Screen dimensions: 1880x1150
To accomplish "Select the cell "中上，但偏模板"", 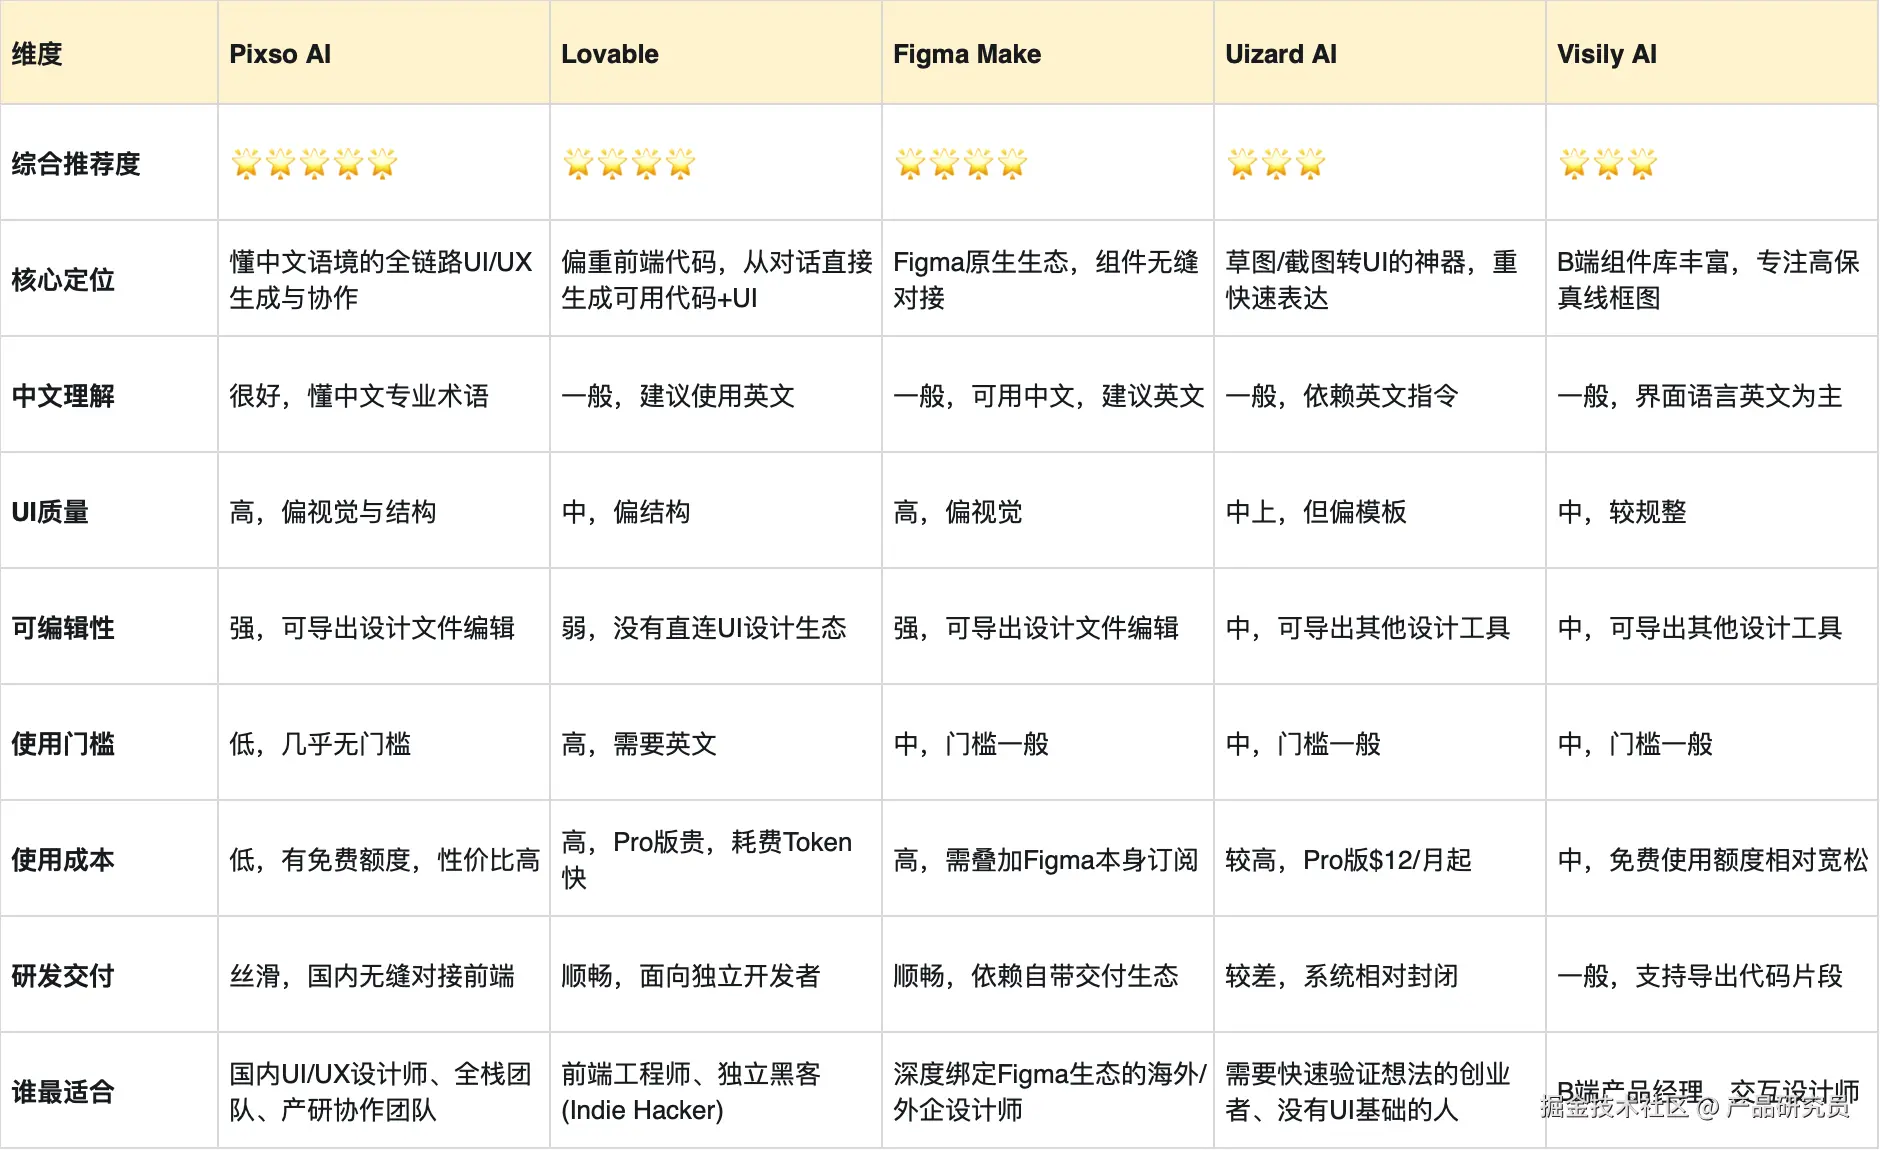I will tap(1380, 511).
